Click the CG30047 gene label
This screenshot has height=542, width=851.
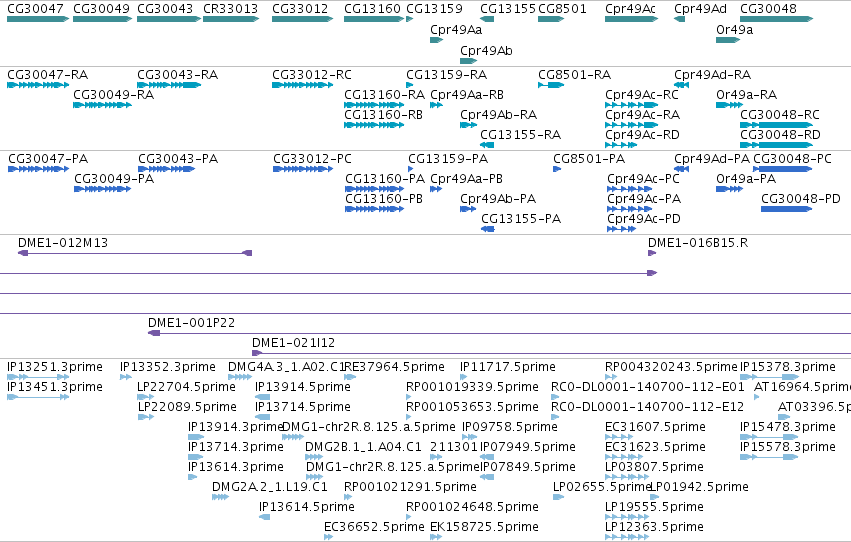tap(35, 9)
